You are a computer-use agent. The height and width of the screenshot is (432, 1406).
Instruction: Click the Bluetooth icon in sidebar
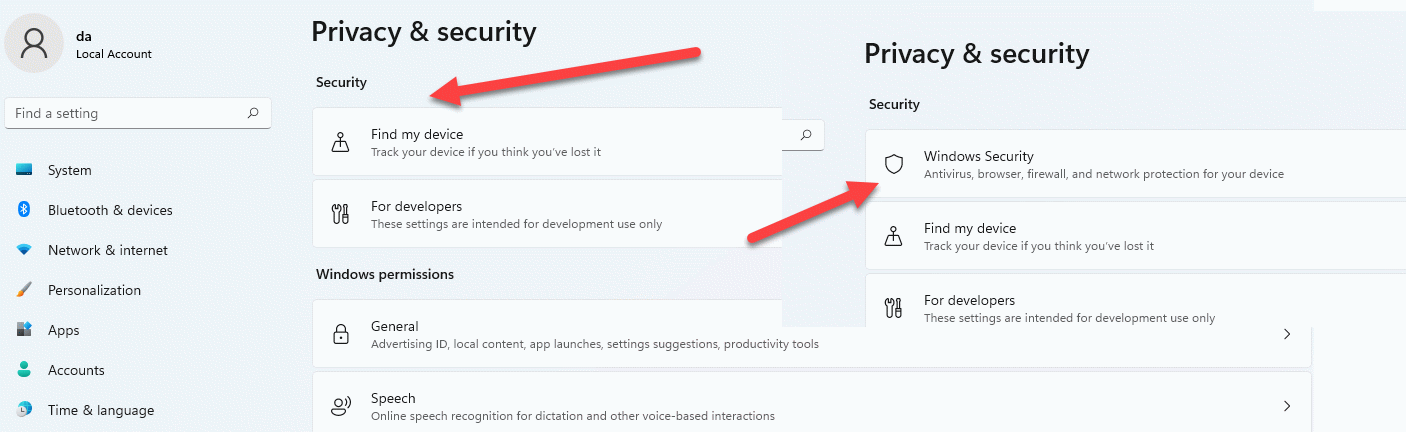click(25, 210)
